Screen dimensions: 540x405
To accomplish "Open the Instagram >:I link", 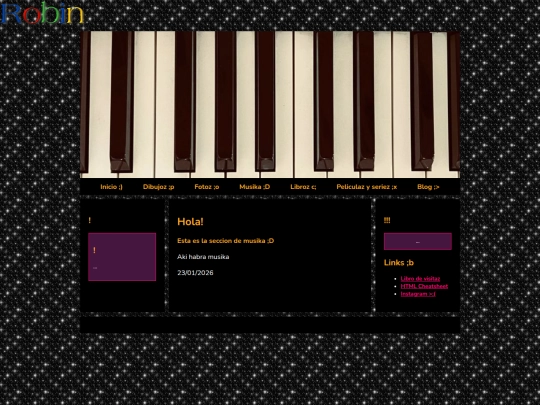I will click(x=418, y=294).
